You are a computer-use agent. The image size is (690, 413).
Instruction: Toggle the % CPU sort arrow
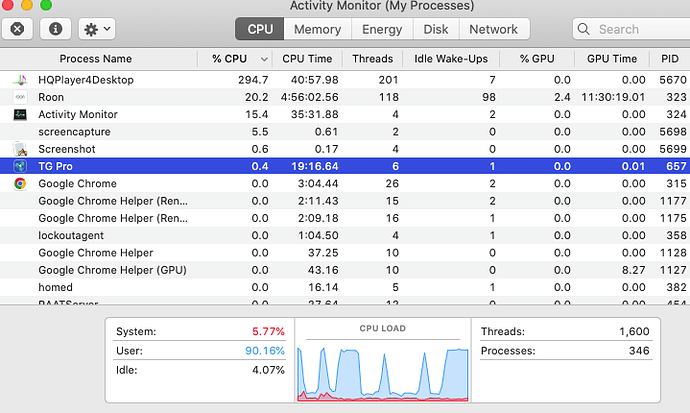tap(264, 59)
